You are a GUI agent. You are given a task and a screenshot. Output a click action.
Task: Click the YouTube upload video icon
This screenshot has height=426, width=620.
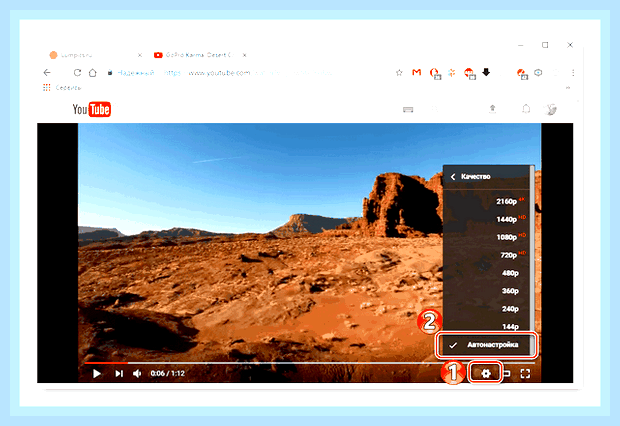click(x=492, y=108)
